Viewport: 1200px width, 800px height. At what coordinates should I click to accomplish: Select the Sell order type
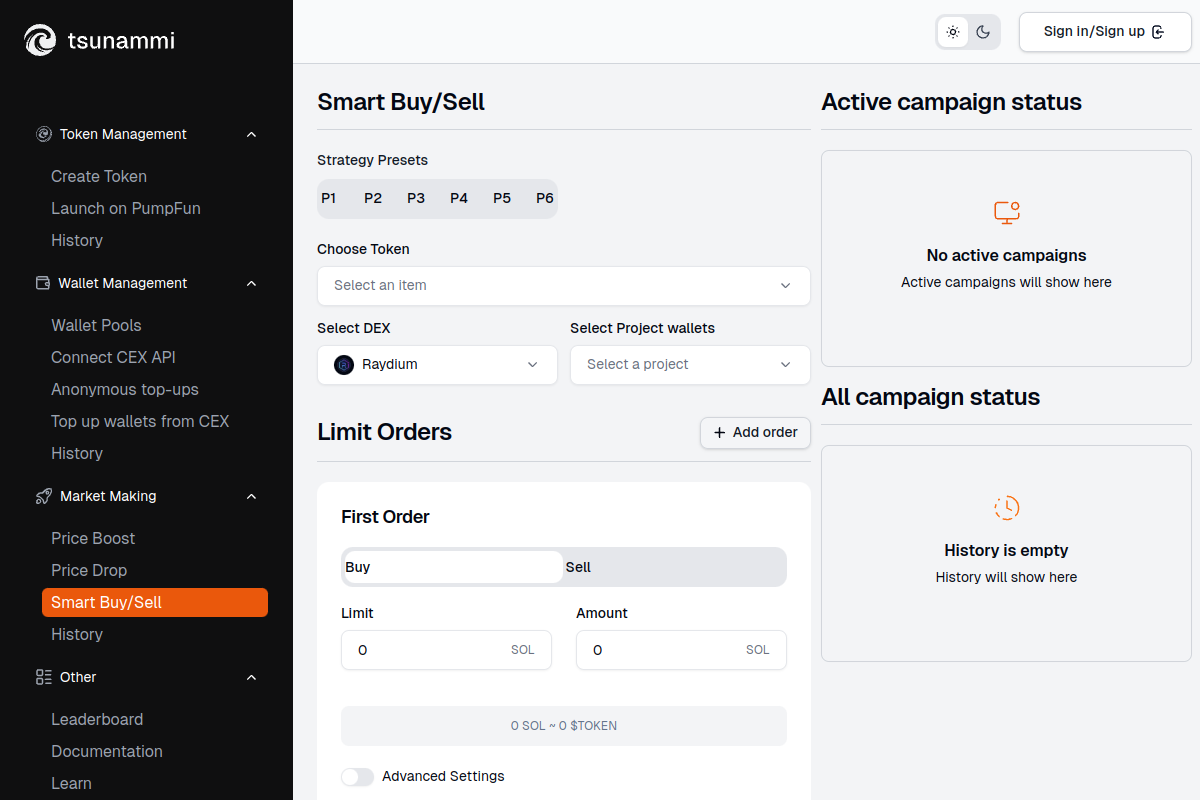click(675, 567)
